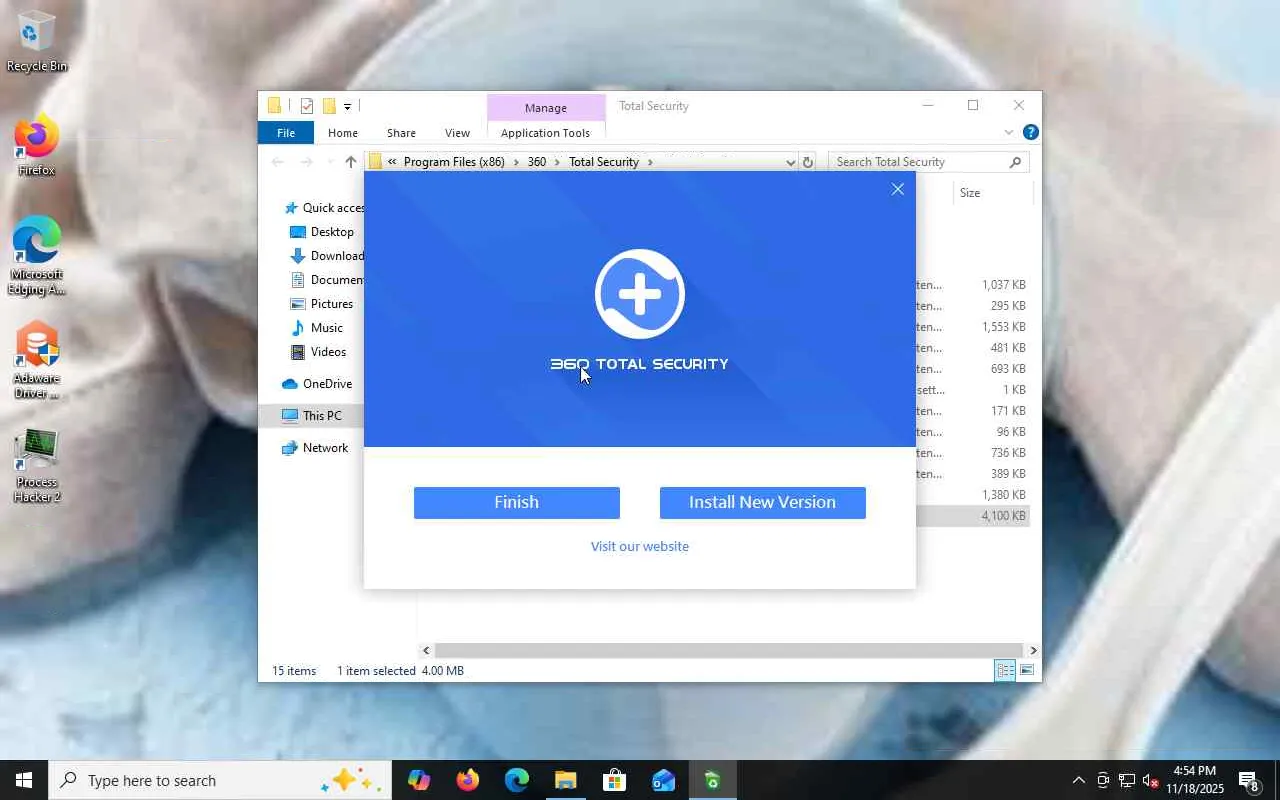Open the Visit our website link
1280x800 pixels.
[x=640, y=546]
